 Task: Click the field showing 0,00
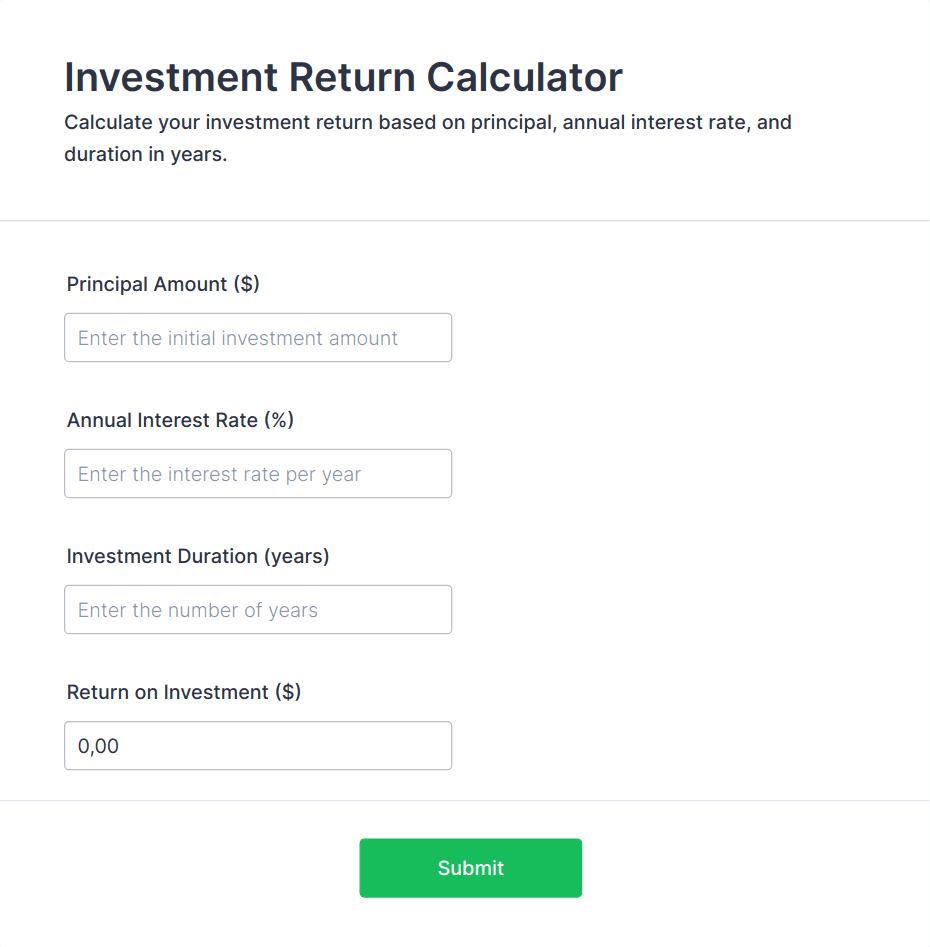99,746
